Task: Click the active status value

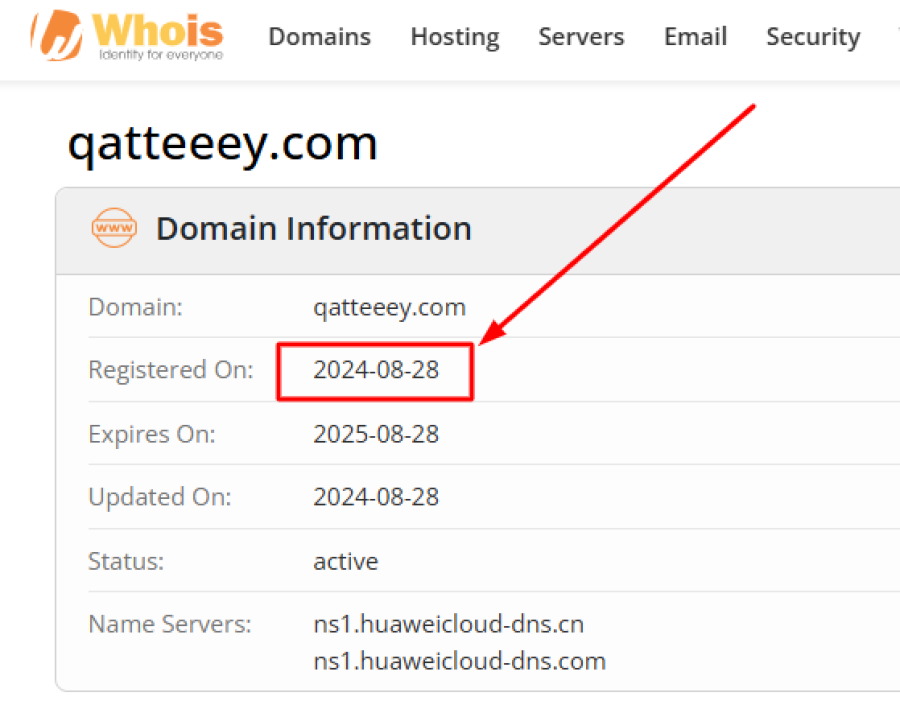Action: (345, 561)
